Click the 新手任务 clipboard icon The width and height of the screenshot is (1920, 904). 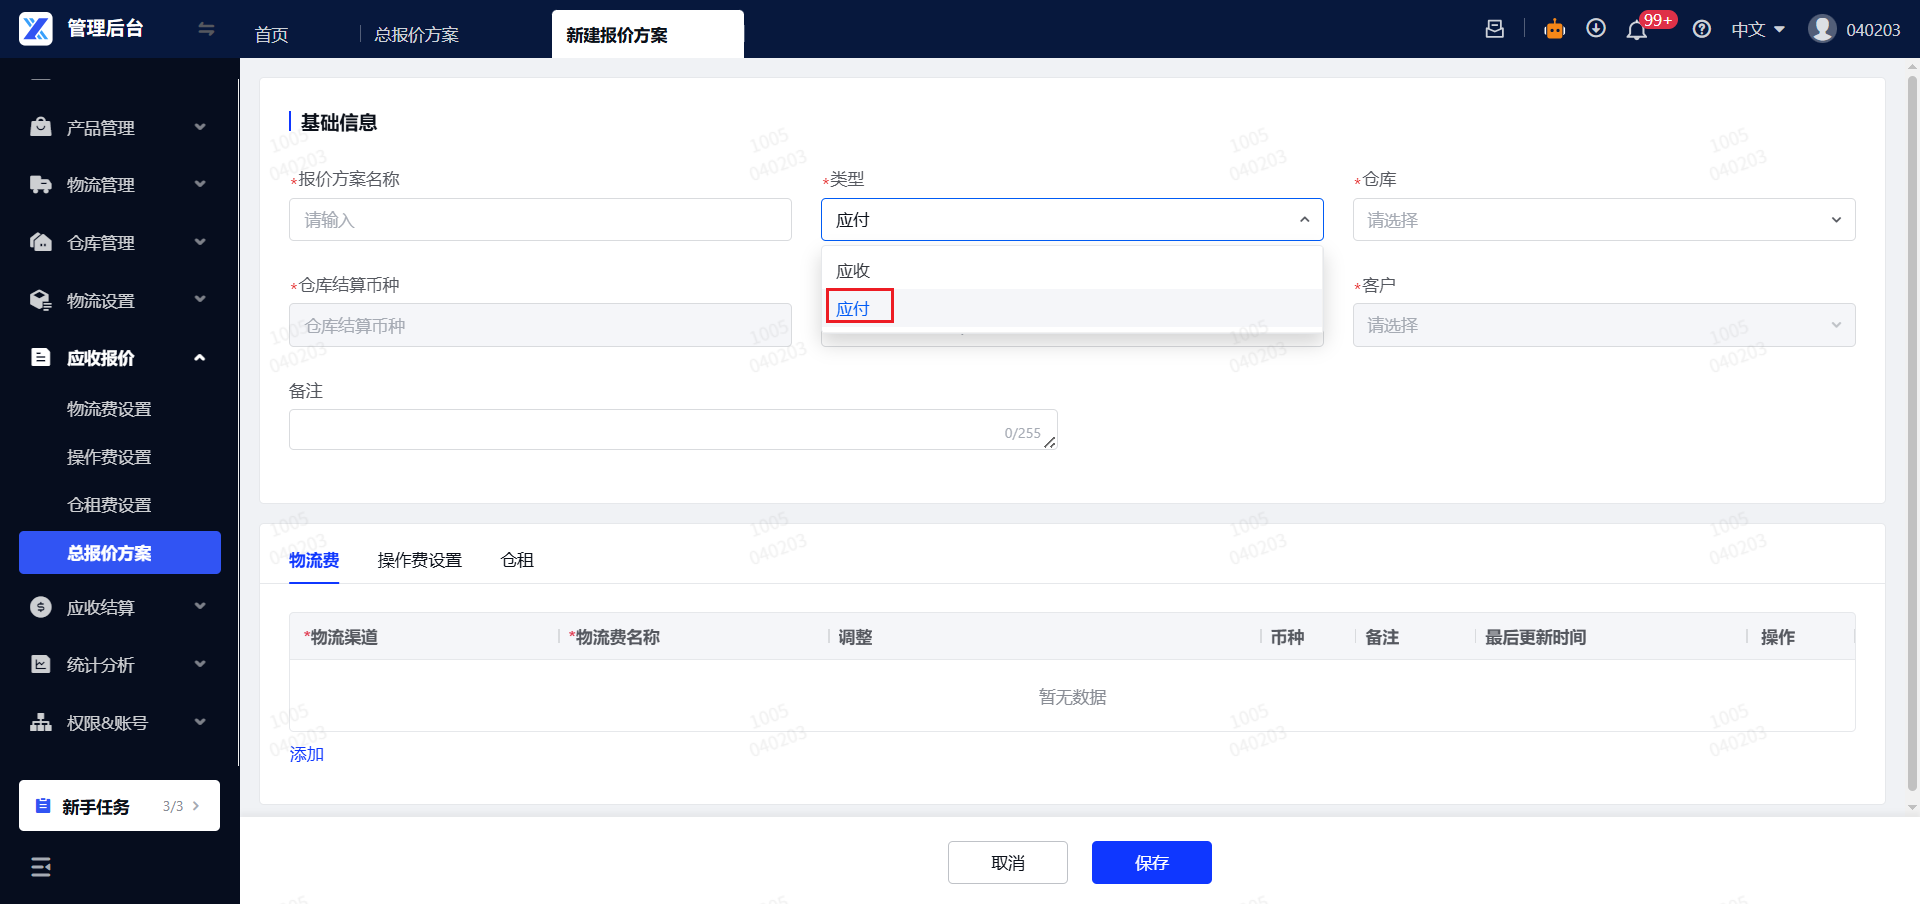point(43,806)
